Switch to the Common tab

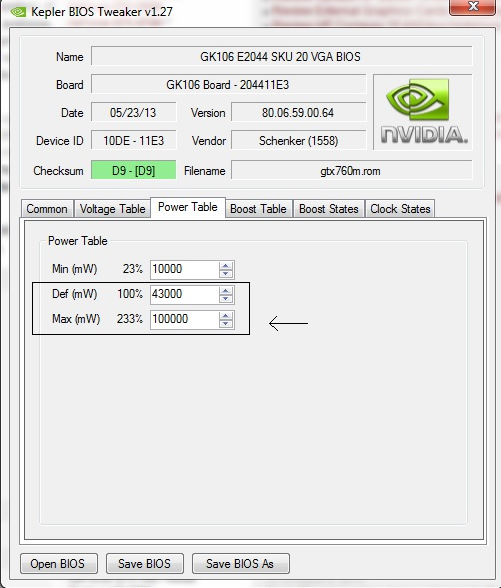(47, 208)
